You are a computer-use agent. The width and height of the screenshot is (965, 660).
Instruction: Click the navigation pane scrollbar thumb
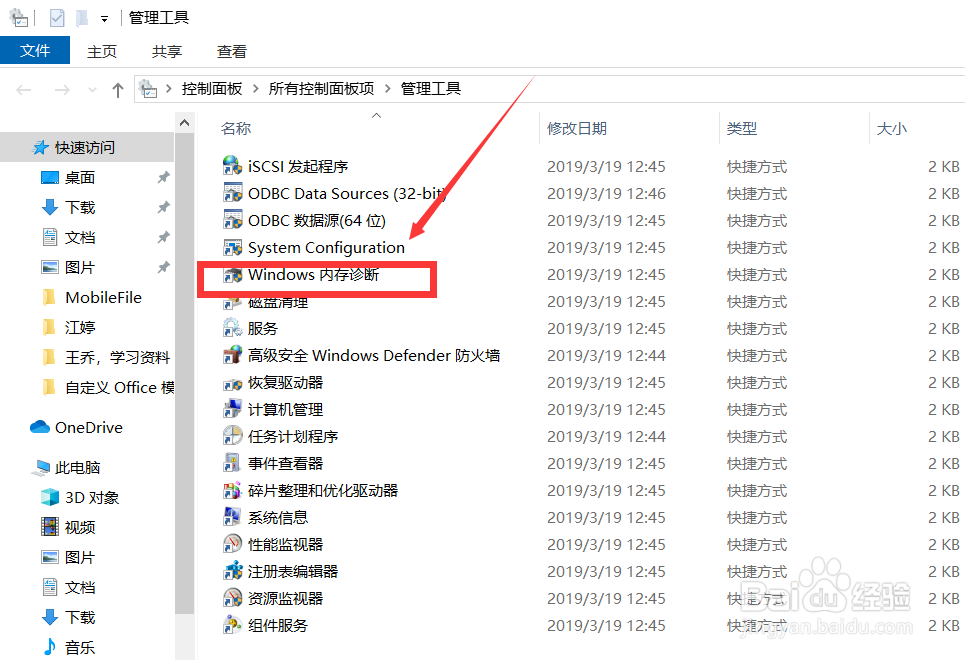[x=185, y=372]
